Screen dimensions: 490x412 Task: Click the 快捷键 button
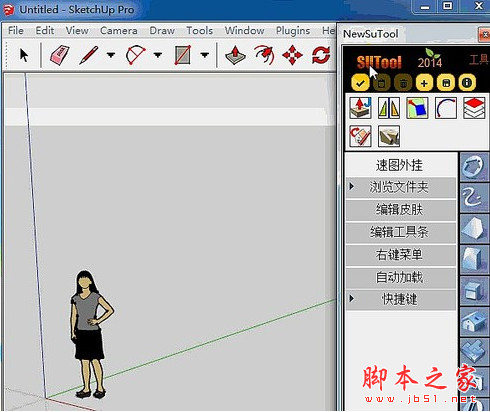click(x=401, y=299)
